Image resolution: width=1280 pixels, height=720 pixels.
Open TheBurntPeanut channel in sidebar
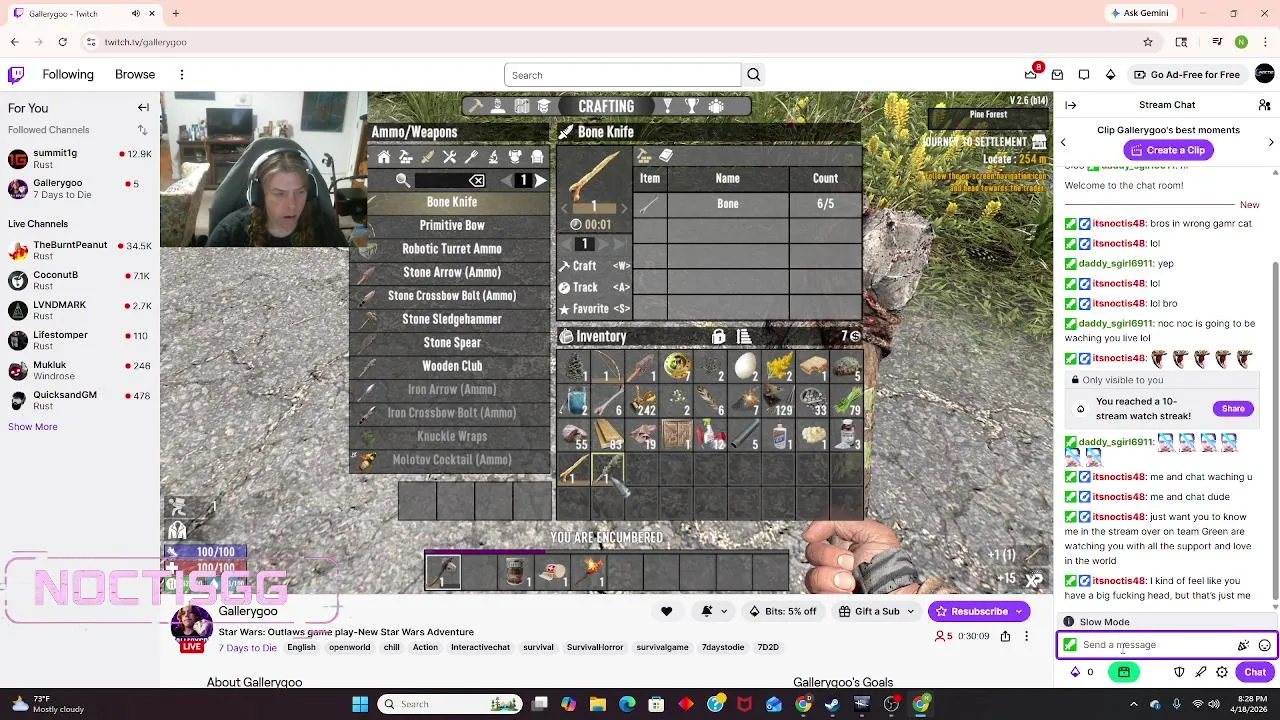[x=80, y=251]
